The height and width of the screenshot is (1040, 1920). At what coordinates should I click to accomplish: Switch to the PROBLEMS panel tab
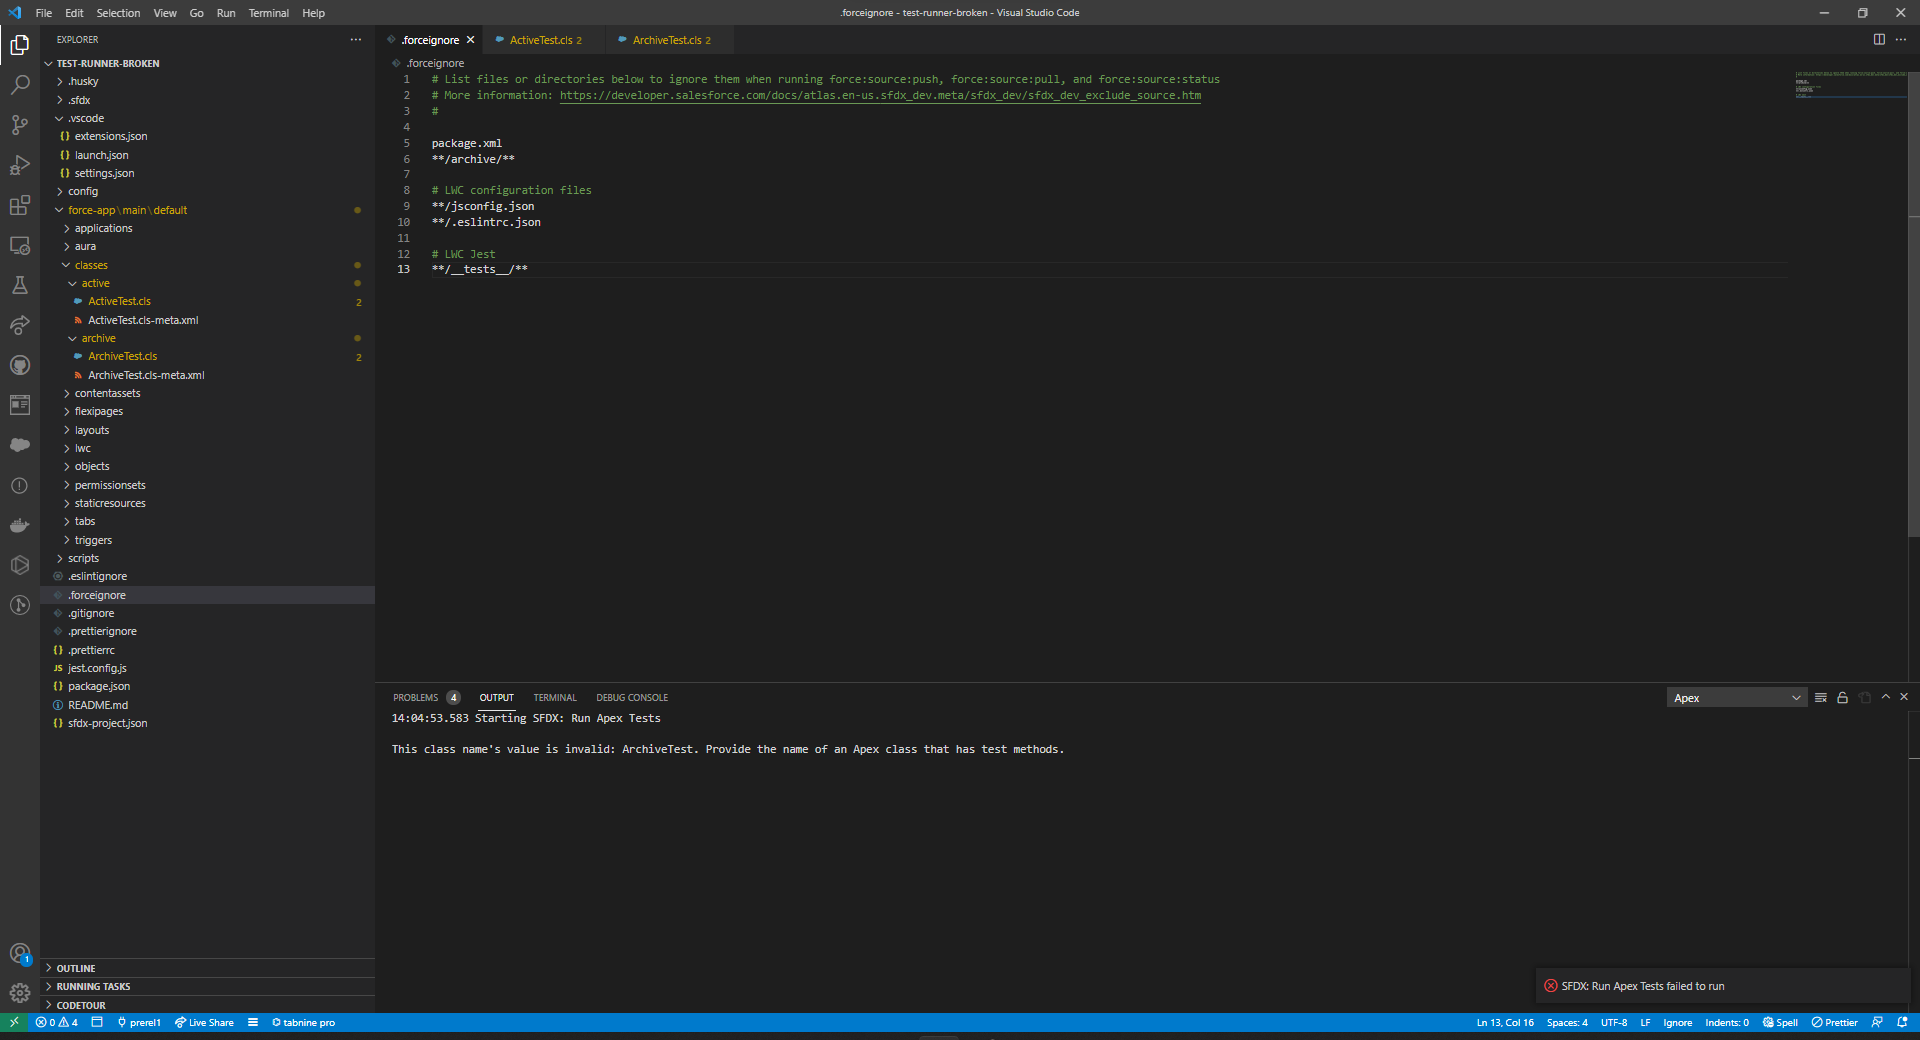tap(416, 698)
